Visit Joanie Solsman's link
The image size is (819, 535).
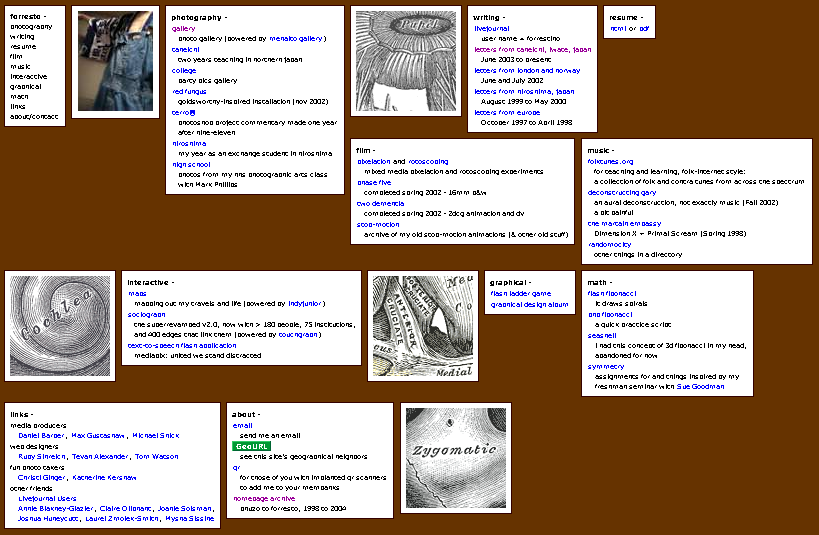184,508
